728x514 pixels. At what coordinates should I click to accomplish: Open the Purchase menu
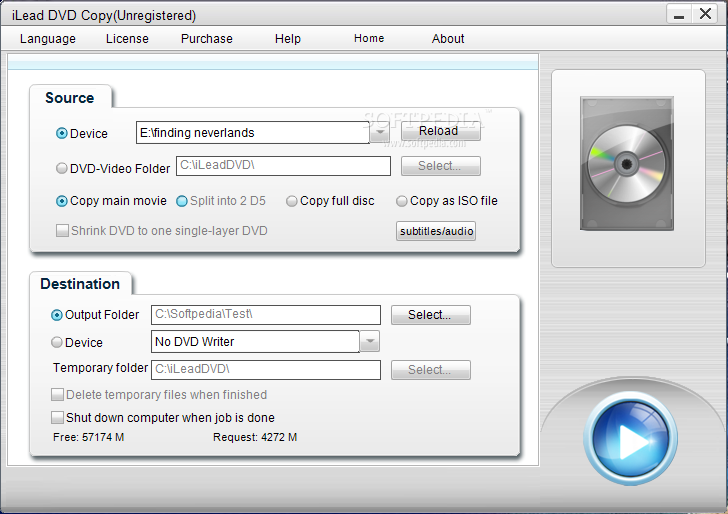[207, 39]
